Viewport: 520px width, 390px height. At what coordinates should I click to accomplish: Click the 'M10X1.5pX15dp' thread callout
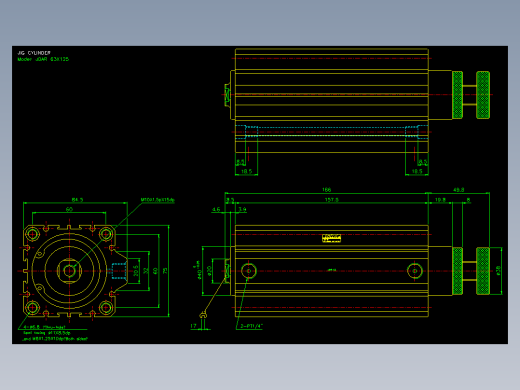pos(158,200)
